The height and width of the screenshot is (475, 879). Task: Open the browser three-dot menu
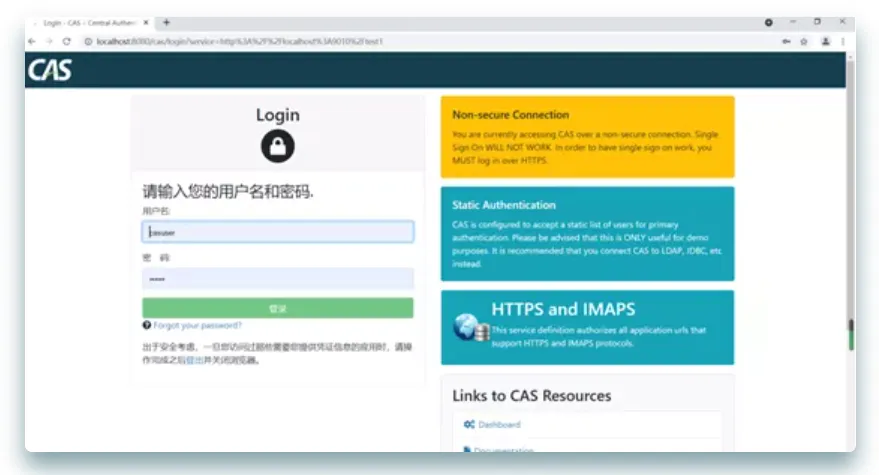tap(843, 41)
